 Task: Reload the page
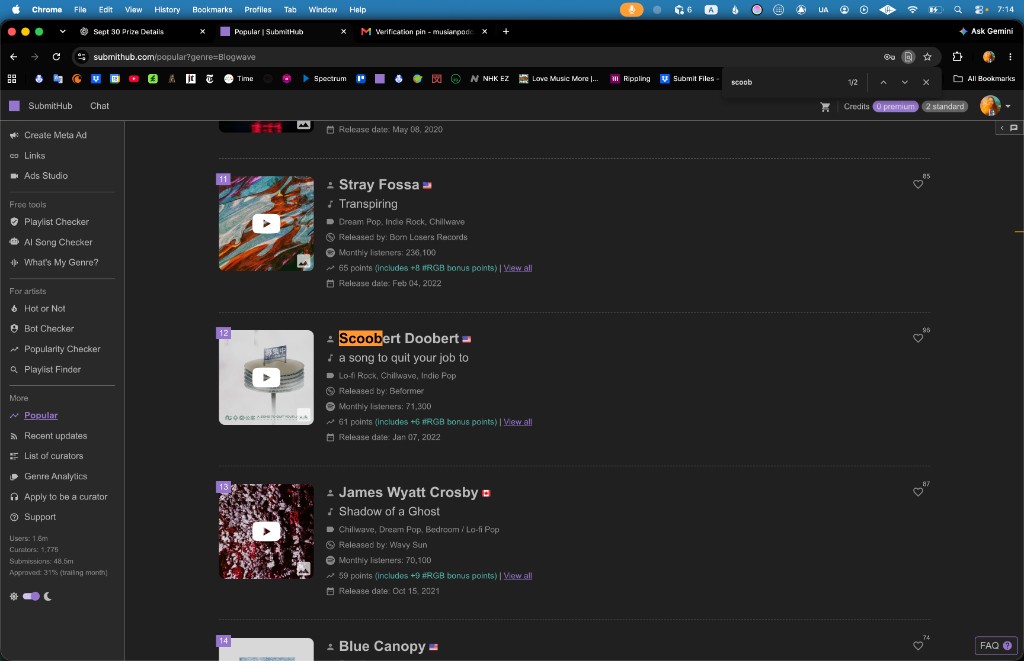tap(56, 57)
